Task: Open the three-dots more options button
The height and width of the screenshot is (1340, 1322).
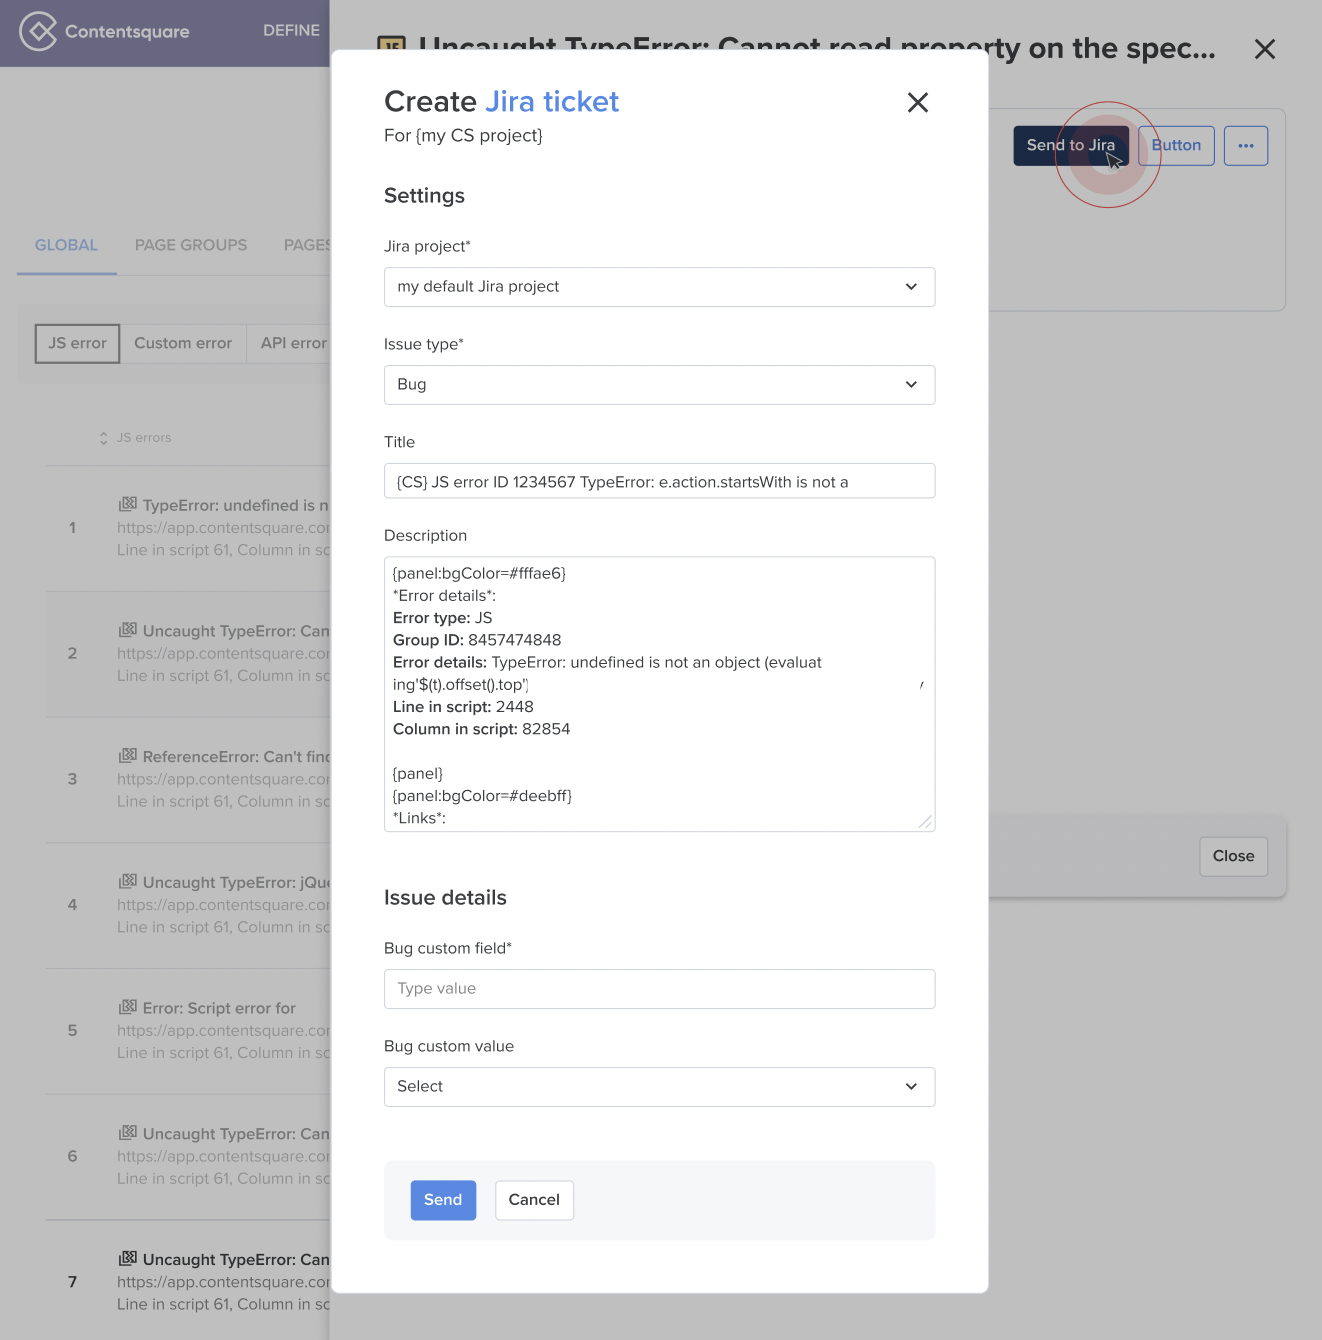Action: pyautogui.click(x=1246, y=146)
